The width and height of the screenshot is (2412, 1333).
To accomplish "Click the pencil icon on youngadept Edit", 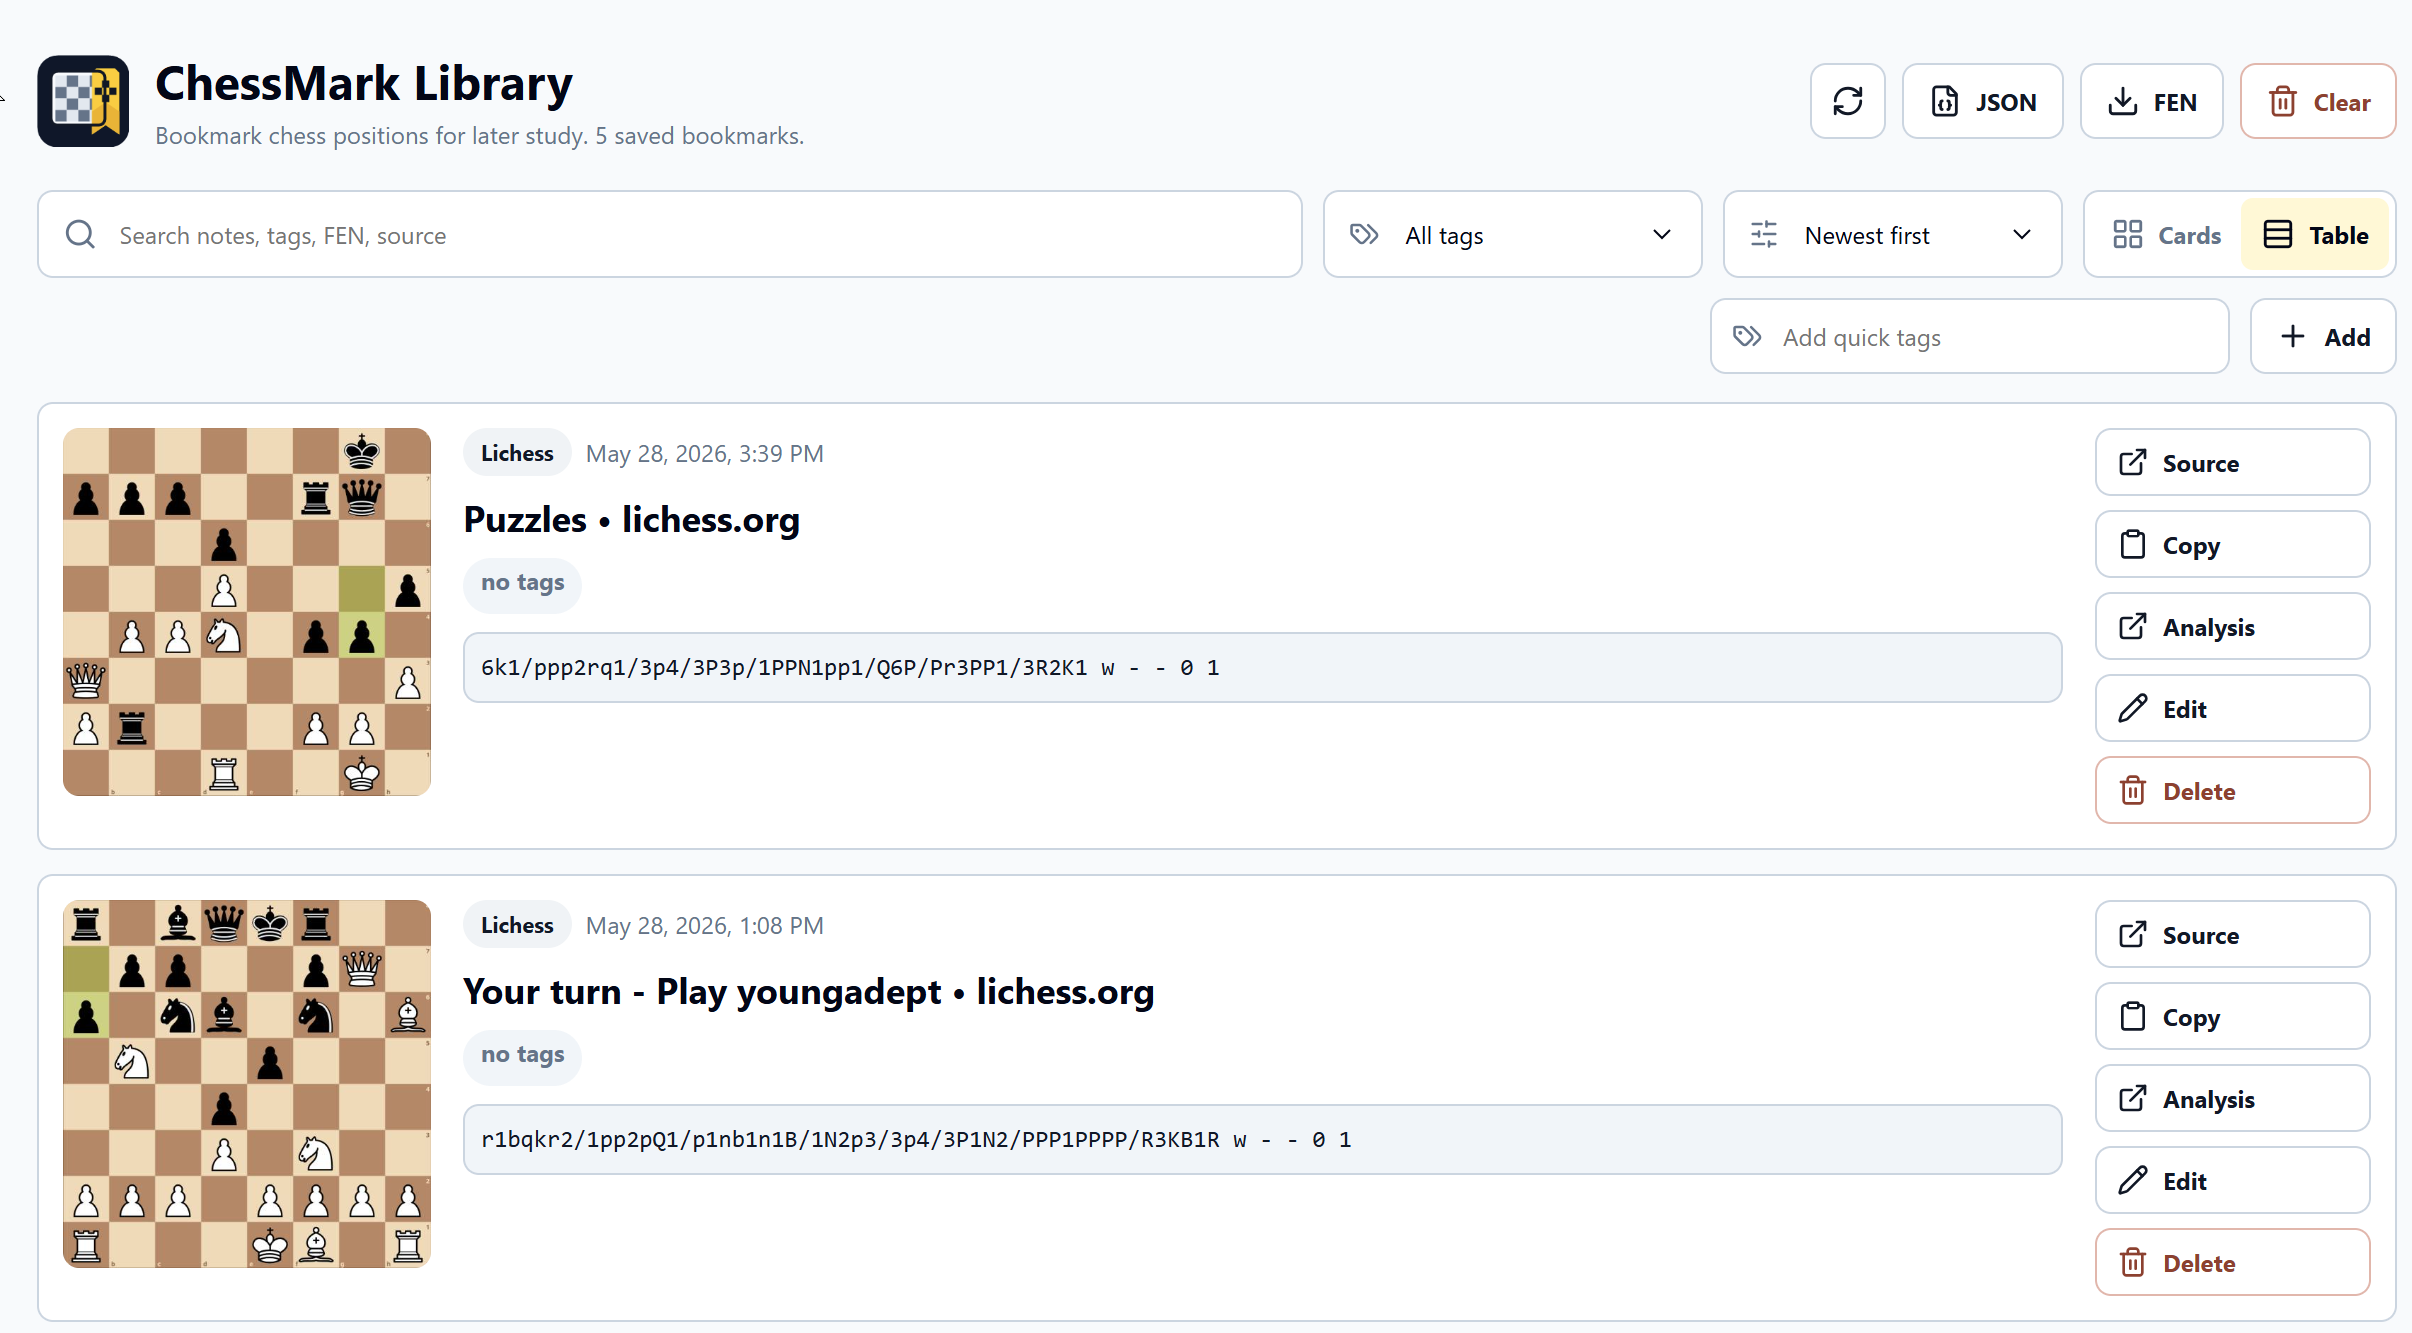I will (2133, 1181).
